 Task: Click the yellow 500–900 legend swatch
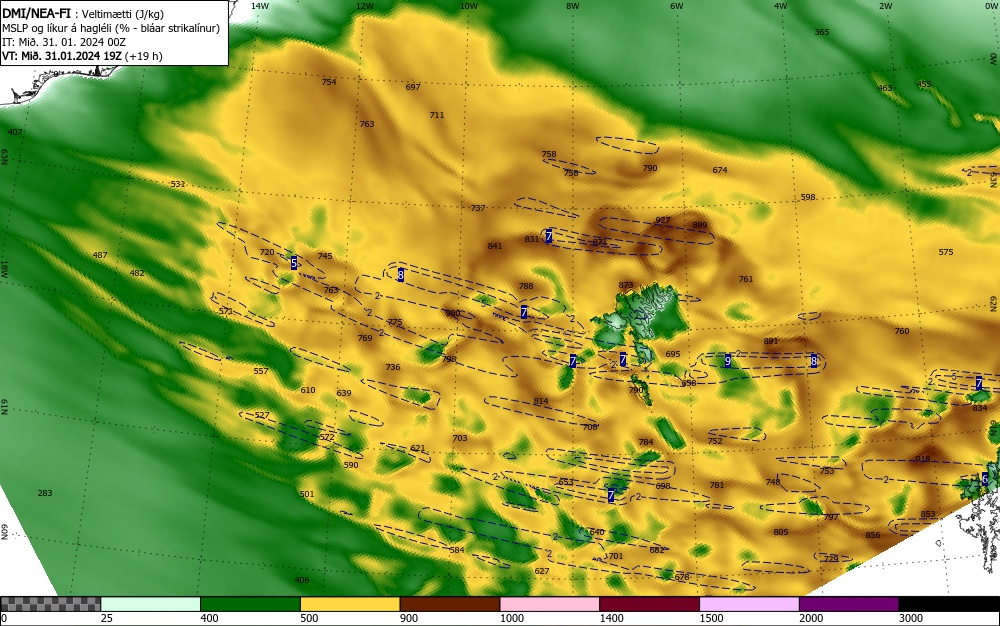pos(350,604)
